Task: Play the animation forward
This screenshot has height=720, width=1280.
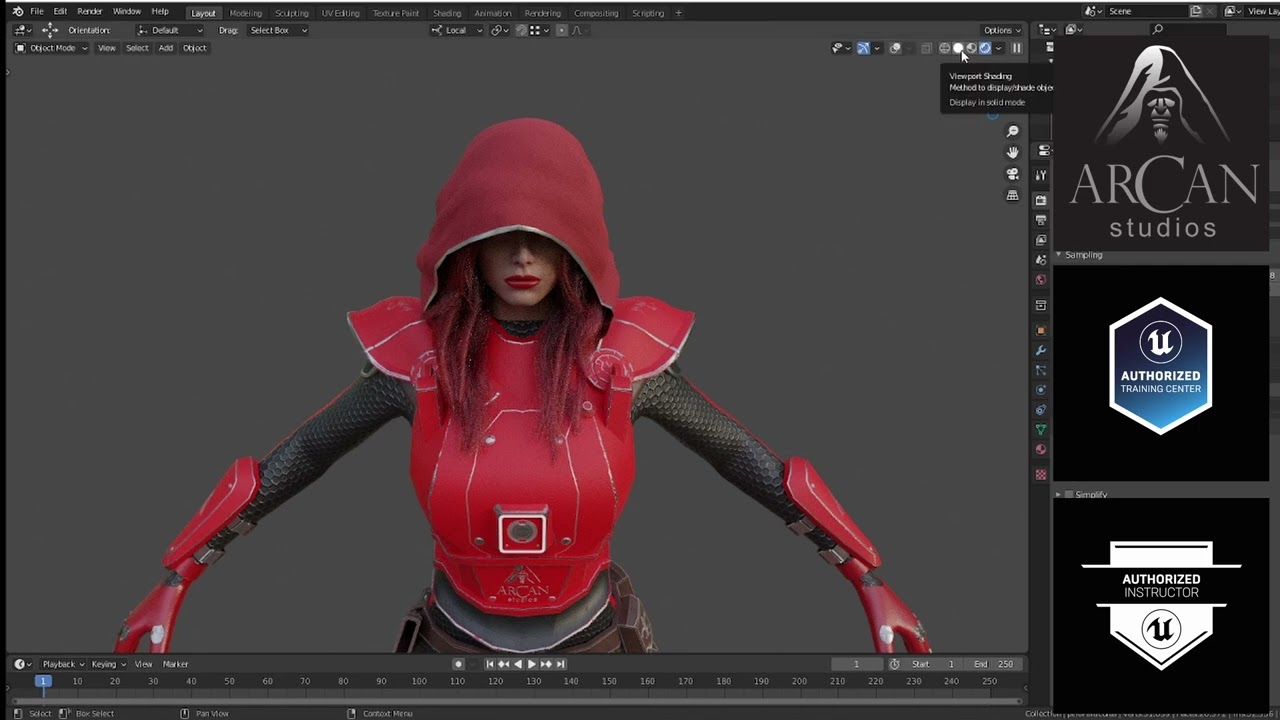Action: tap(532, 664)
